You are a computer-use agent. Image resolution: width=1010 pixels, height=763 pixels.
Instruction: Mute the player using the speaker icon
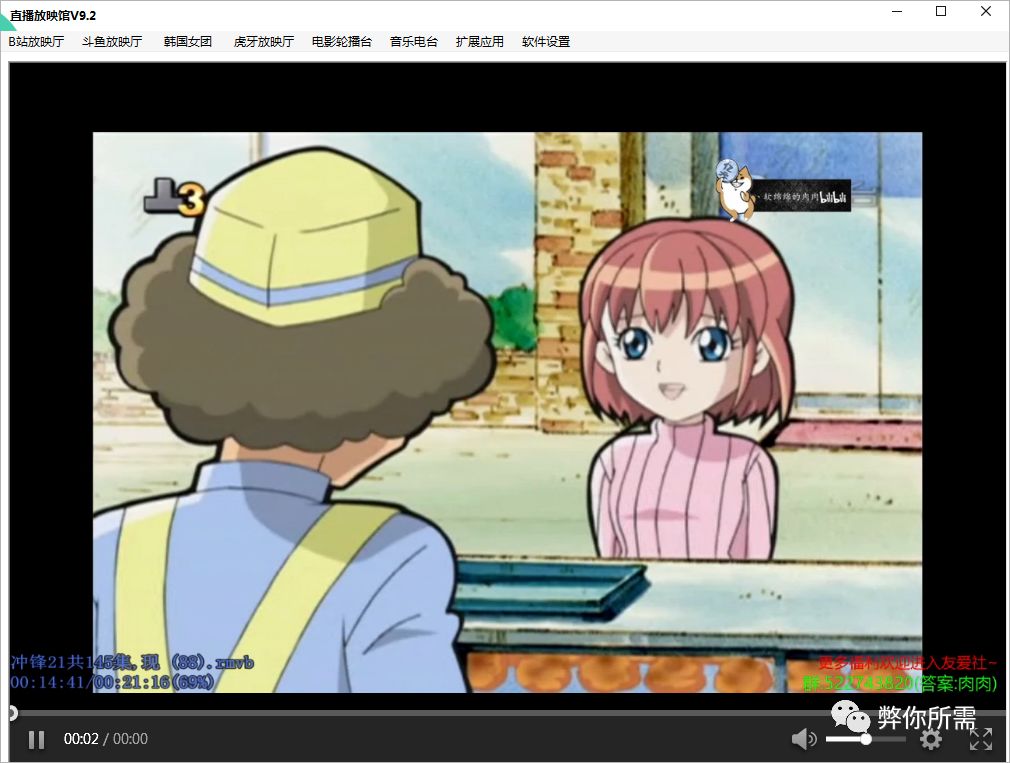[x=803, y=739]
